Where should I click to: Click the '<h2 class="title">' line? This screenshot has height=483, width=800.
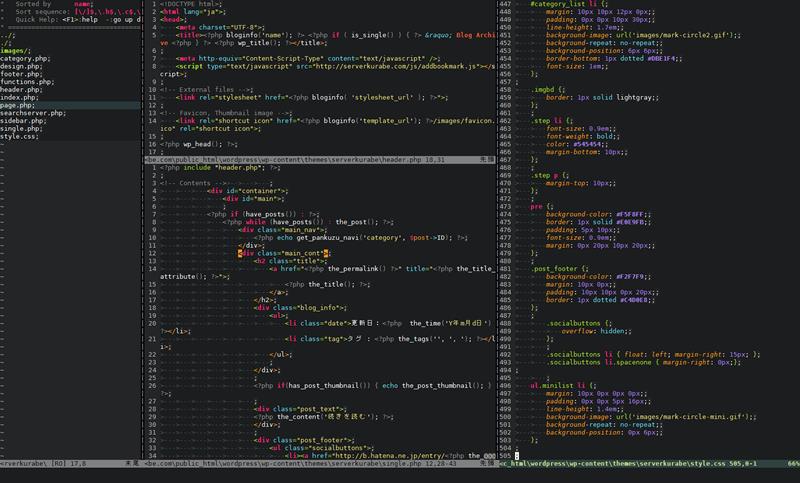290,261
